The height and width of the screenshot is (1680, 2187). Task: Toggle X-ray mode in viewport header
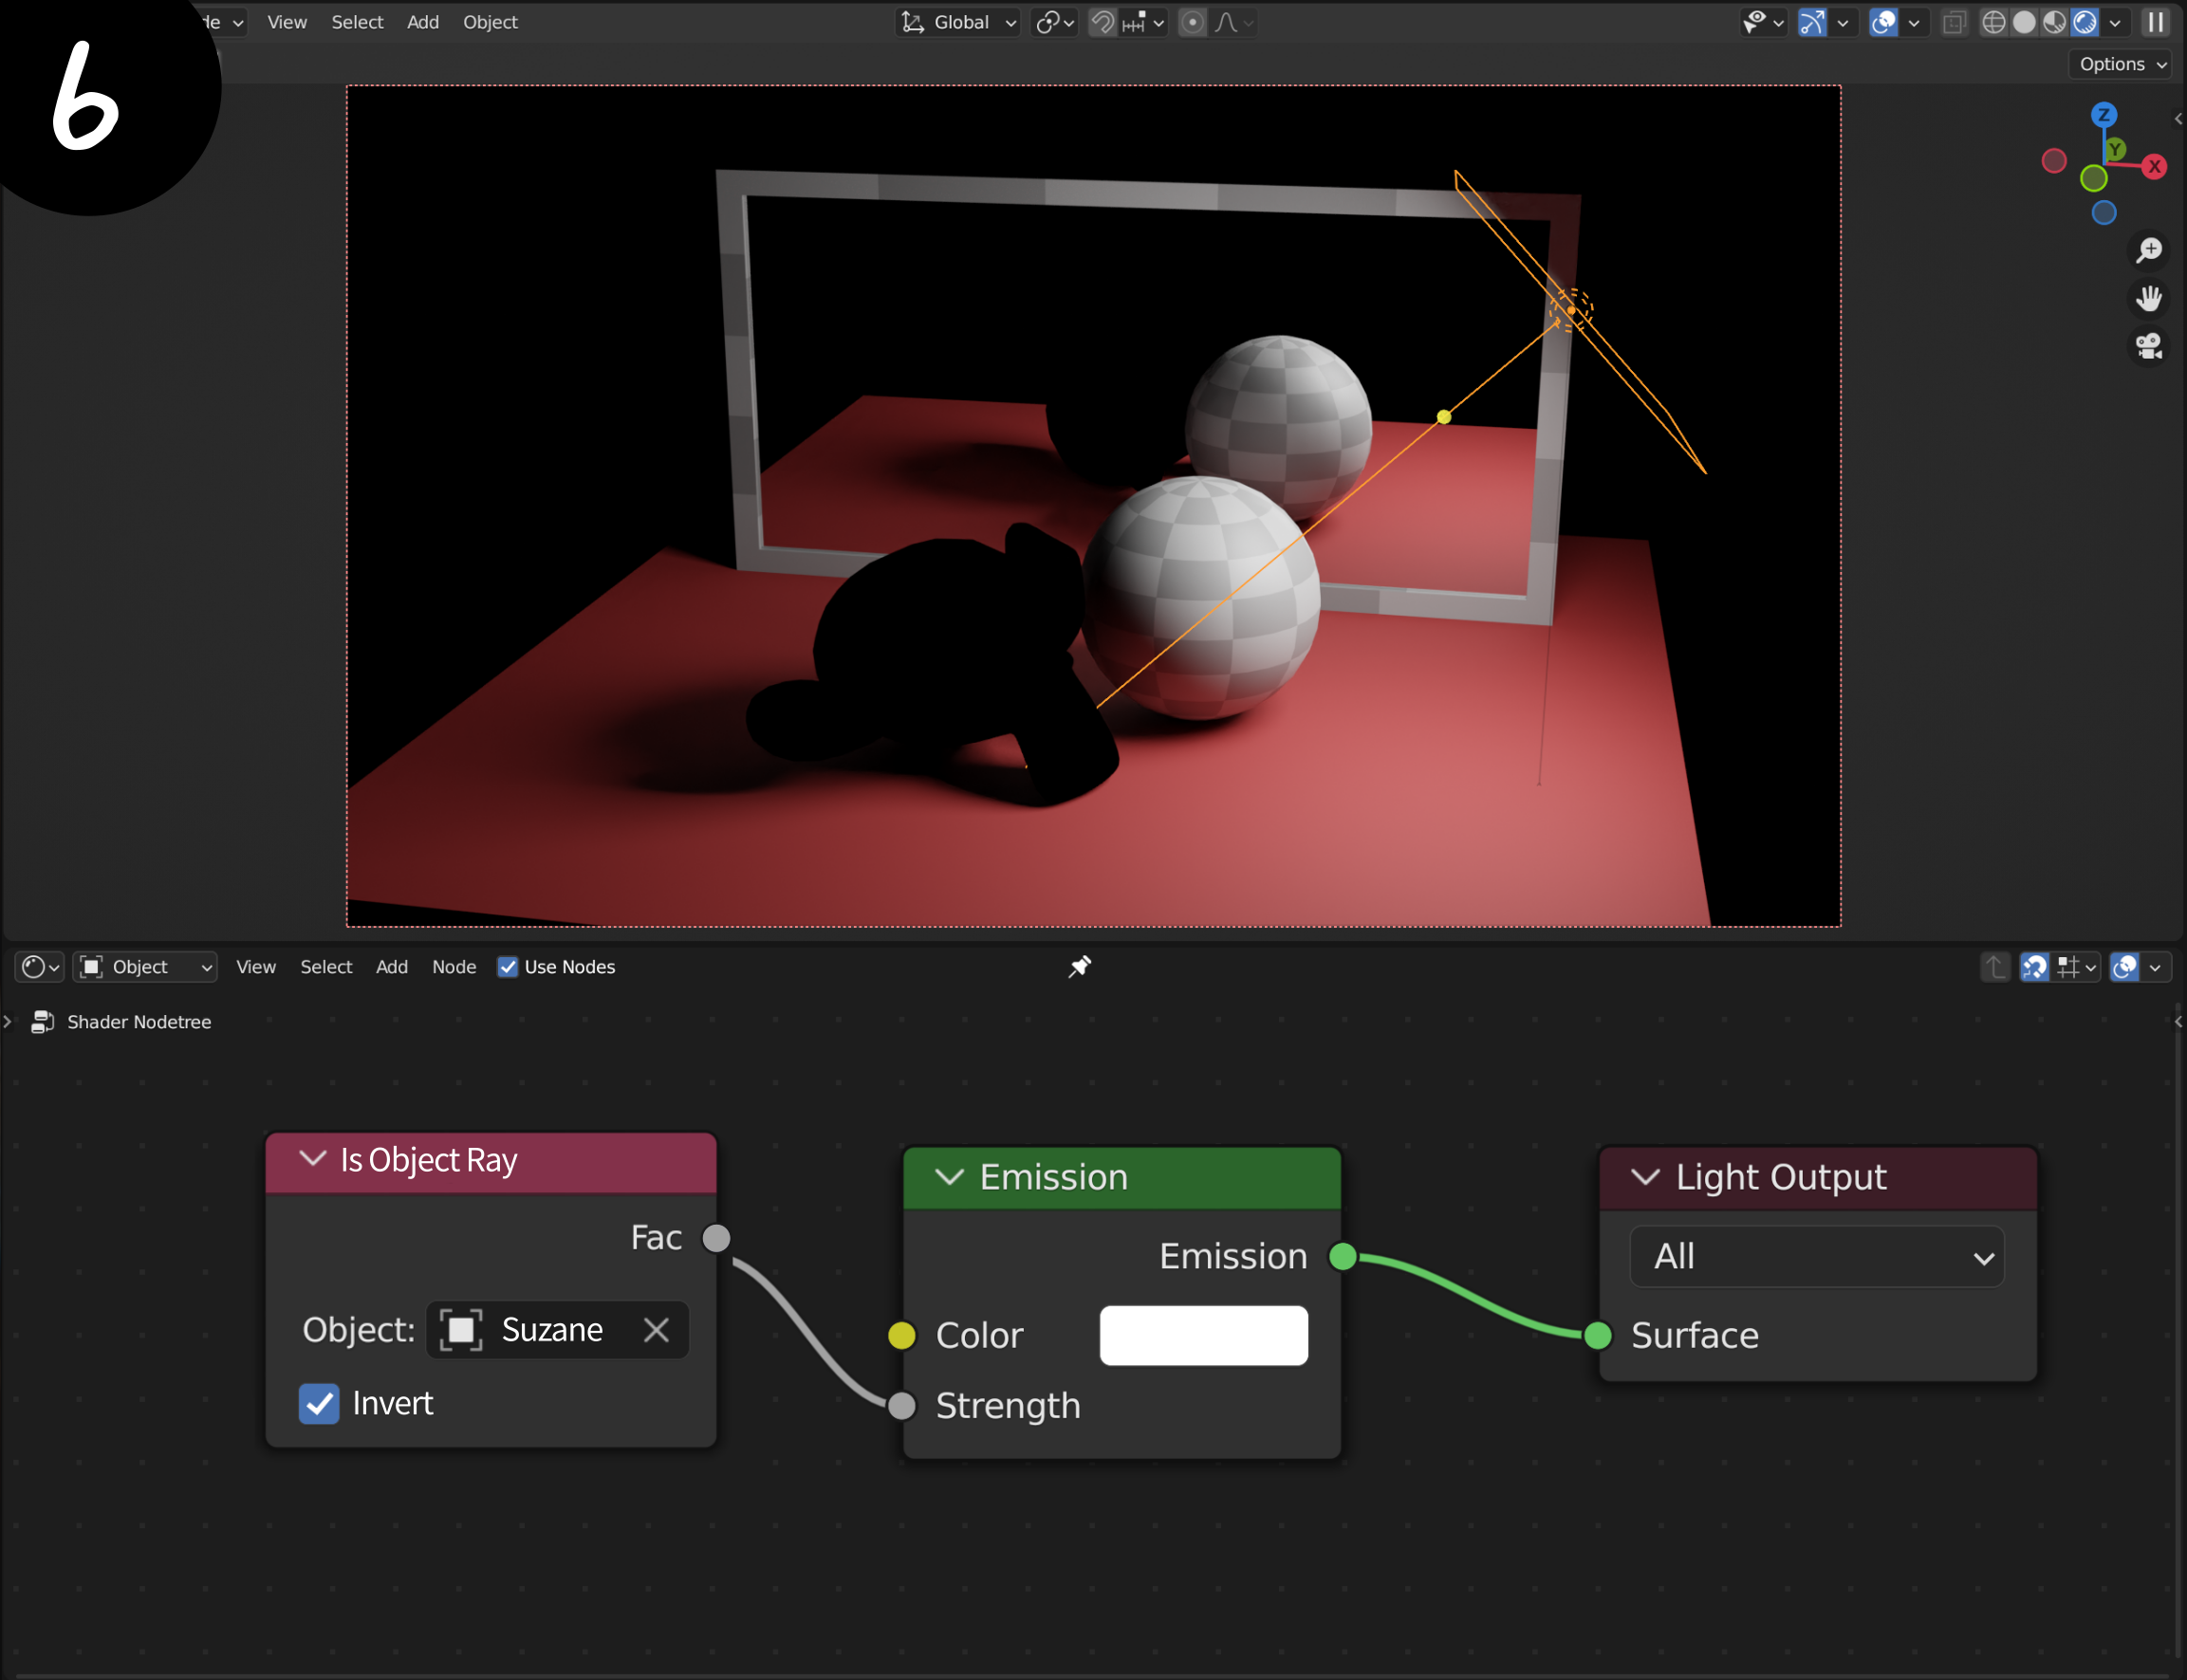coord(1954,22)
